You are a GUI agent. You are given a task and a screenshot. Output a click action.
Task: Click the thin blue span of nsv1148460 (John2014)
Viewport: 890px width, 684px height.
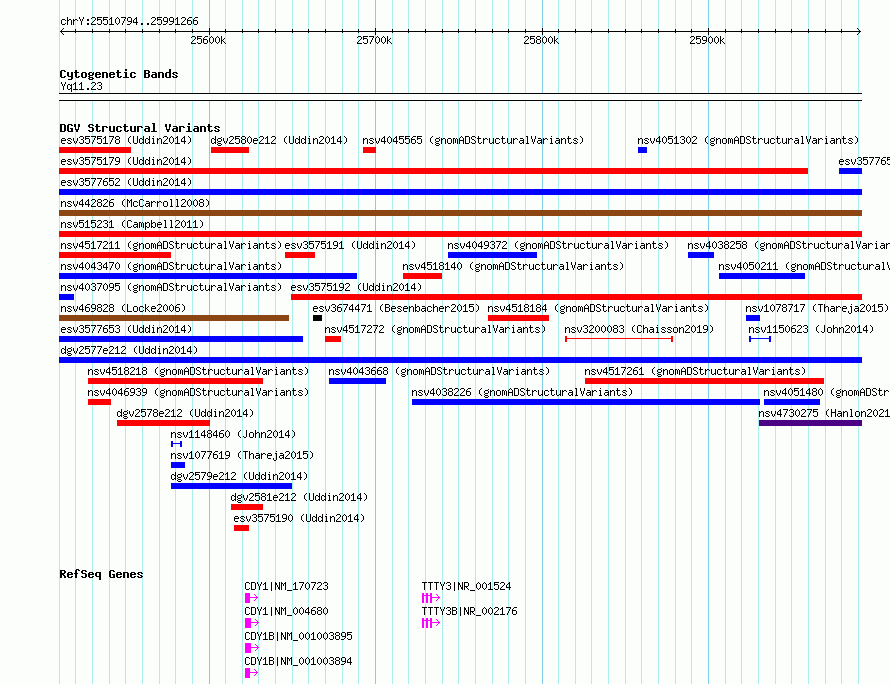[177, 444]
